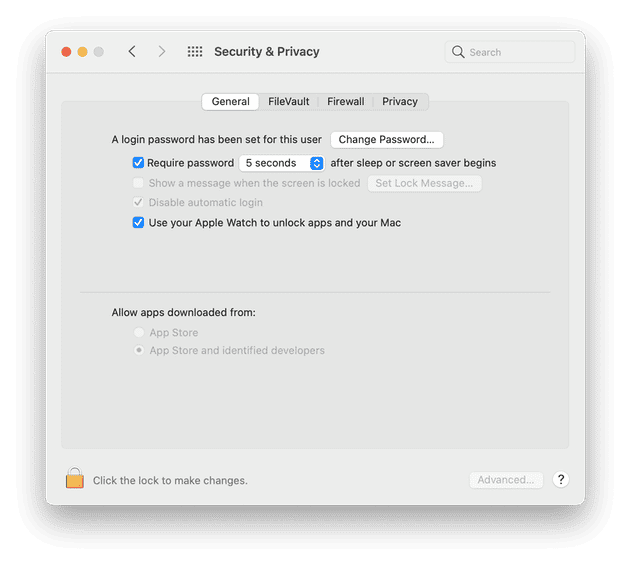Viewport: 630px width, 565px height.
Task: Click the Search input field
Action: point(510,52)
